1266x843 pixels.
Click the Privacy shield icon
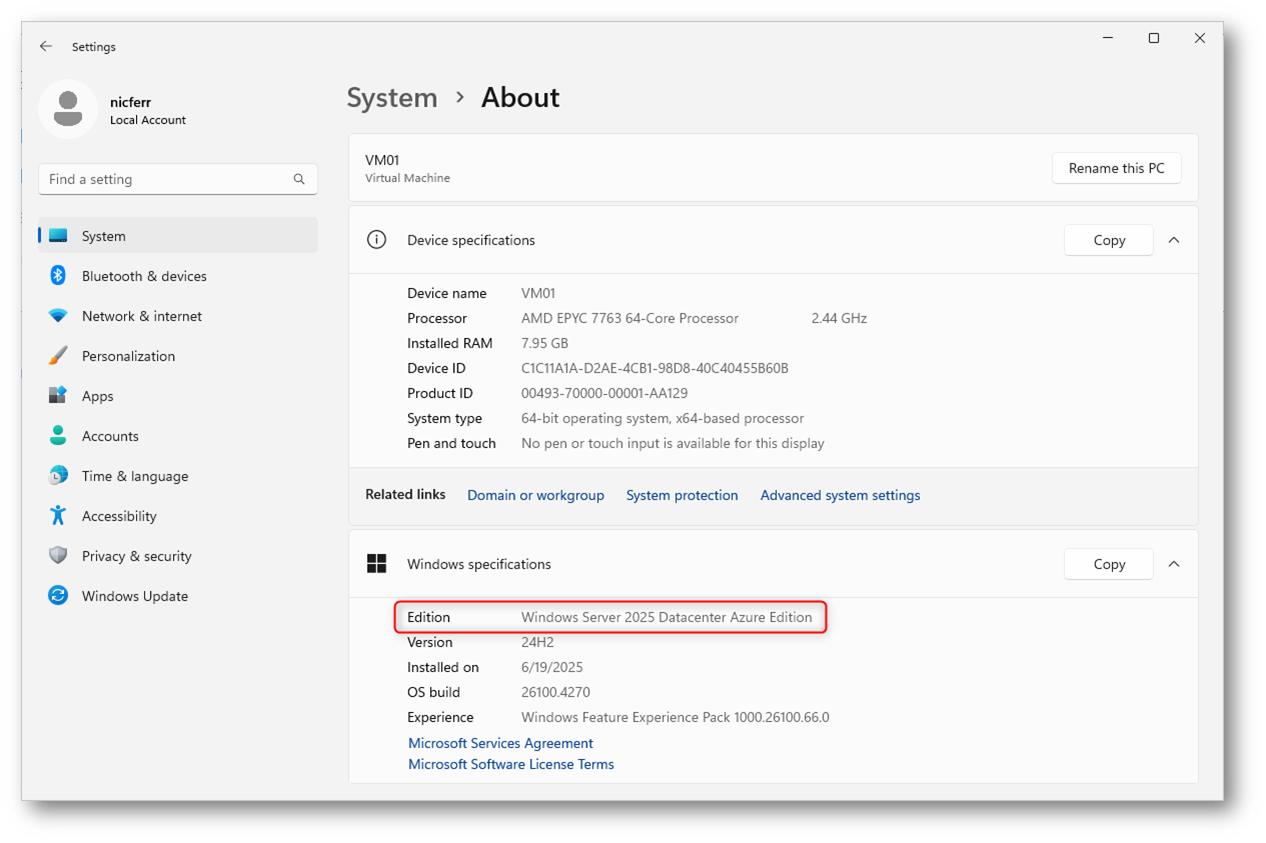click(x=58, y=556)
